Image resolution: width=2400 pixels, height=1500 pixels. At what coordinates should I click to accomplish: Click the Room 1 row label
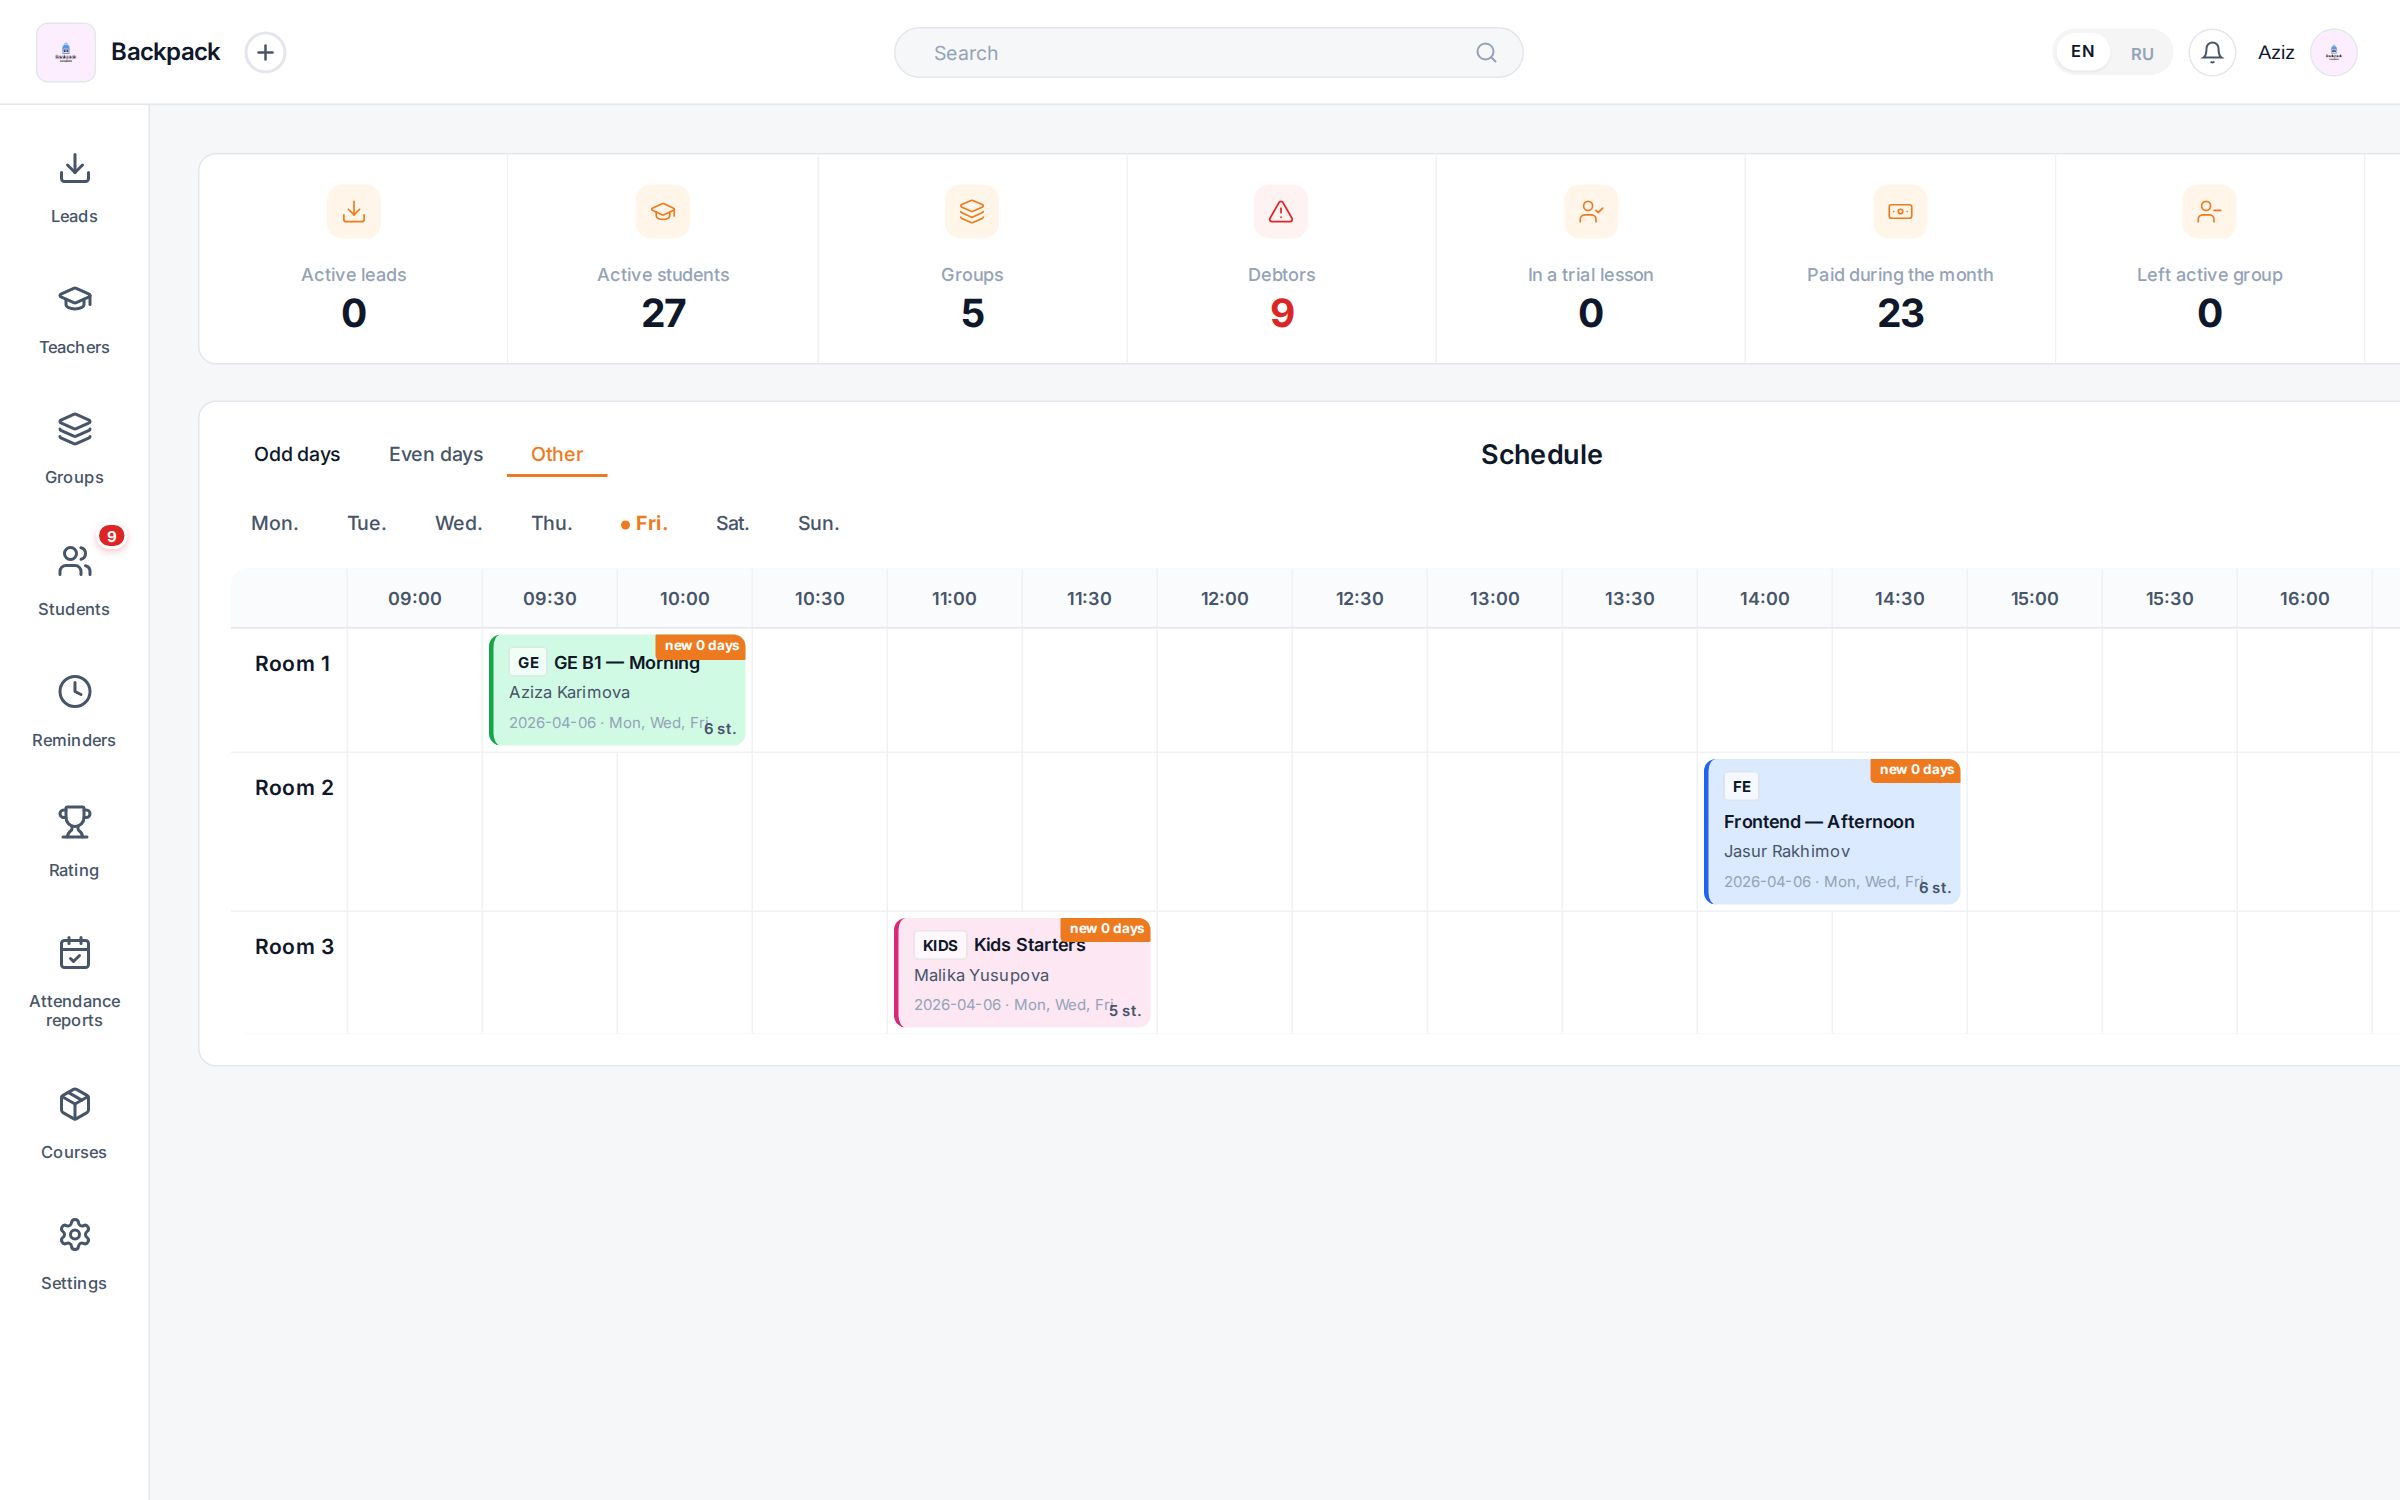(292, 664)
